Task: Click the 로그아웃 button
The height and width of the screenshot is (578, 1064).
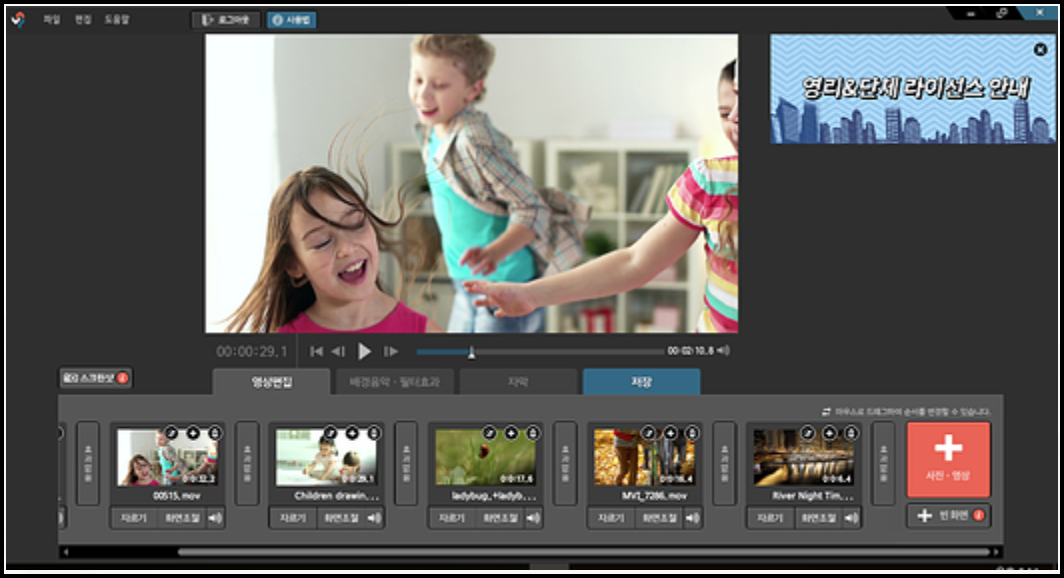Action: 226,20
